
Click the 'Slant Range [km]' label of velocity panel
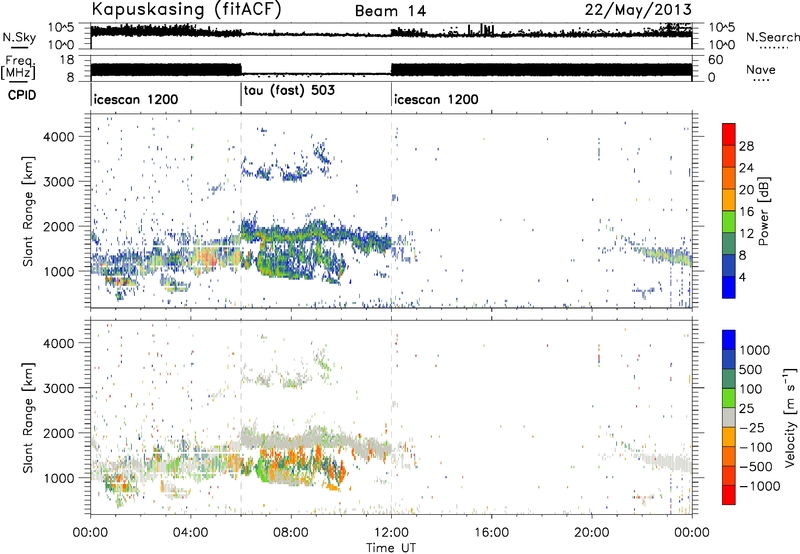[x=28, y=417]
